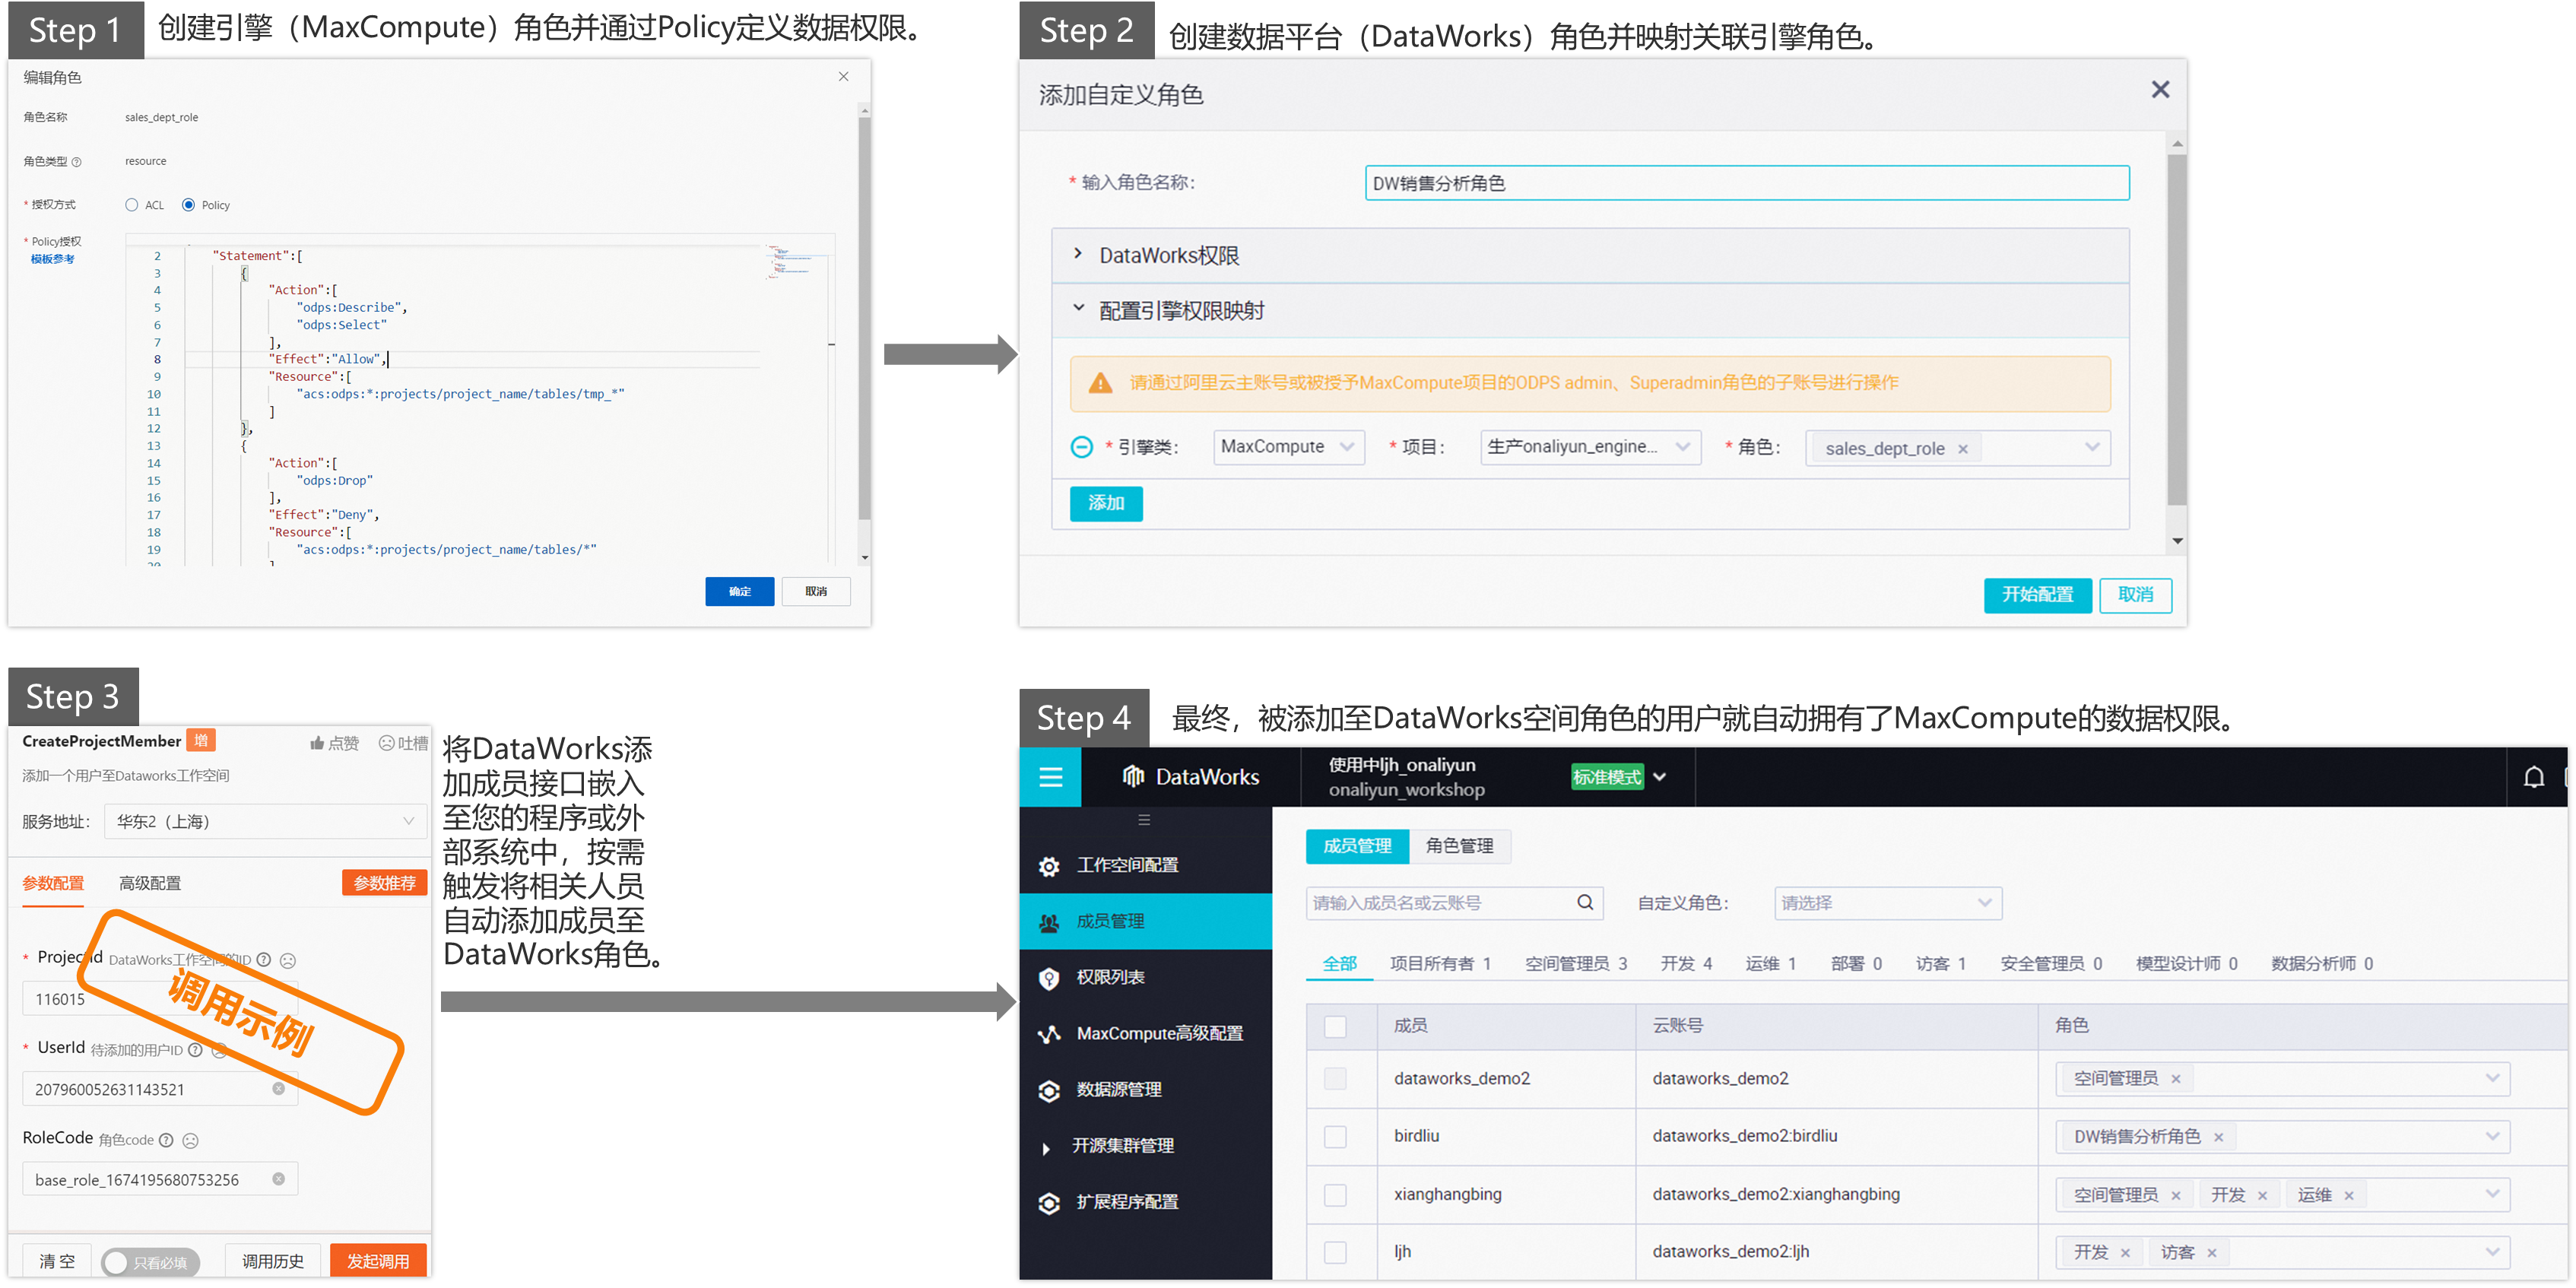
Task: Click the notification bell icon
Action: [2533, 777]
